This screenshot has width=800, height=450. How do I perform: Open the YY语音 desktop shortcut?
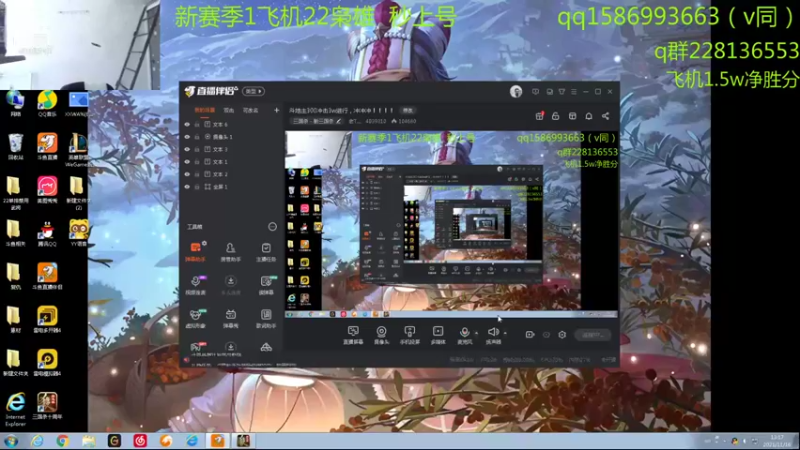point(78,234)
